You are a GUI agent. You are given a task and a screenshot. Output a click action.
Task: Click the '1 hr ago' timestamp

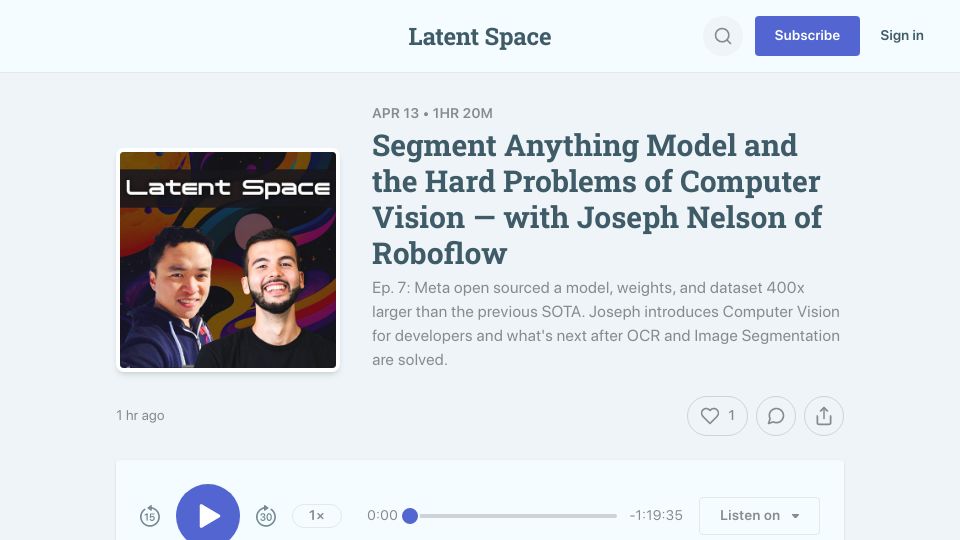point(140,416)
